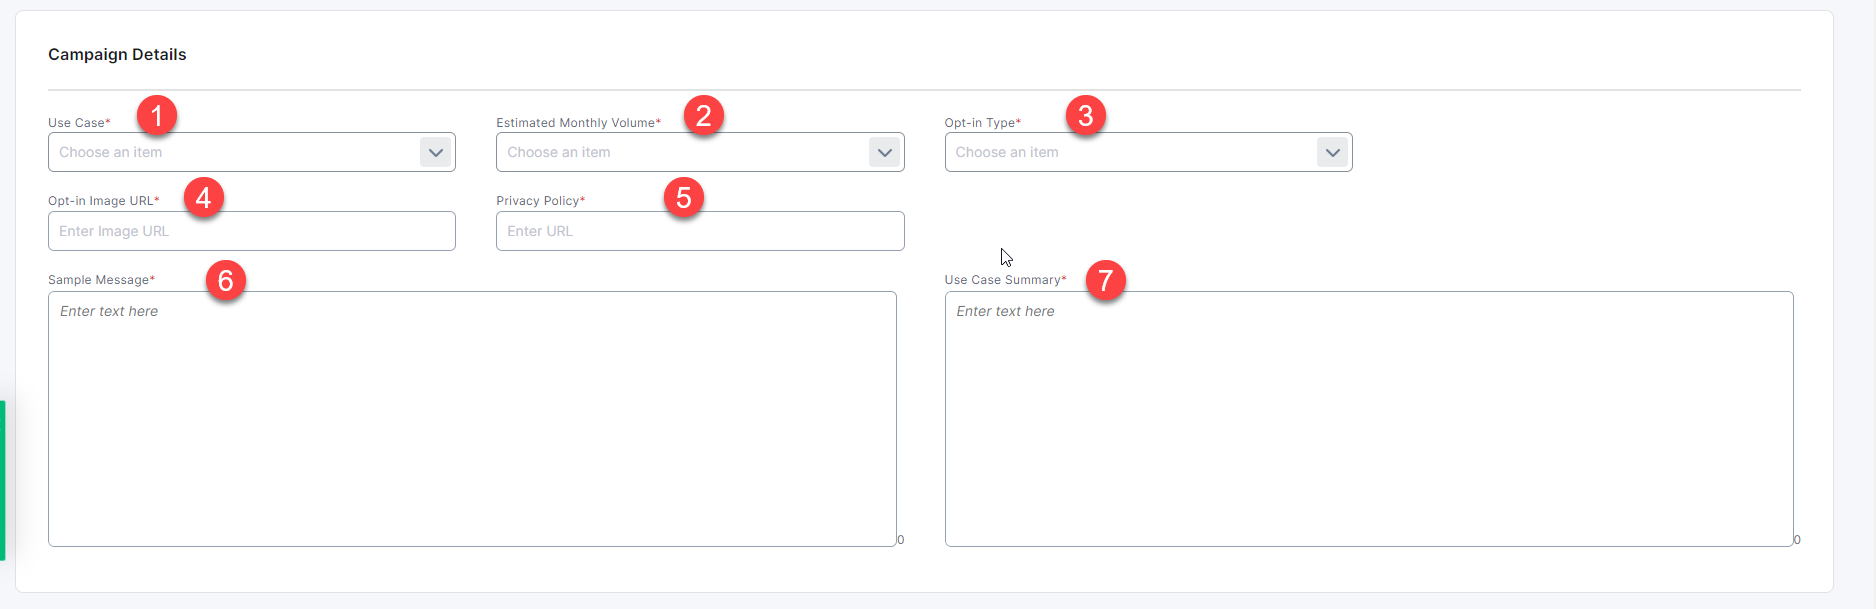Click the Use Case chevron arrow

point(435,153)
